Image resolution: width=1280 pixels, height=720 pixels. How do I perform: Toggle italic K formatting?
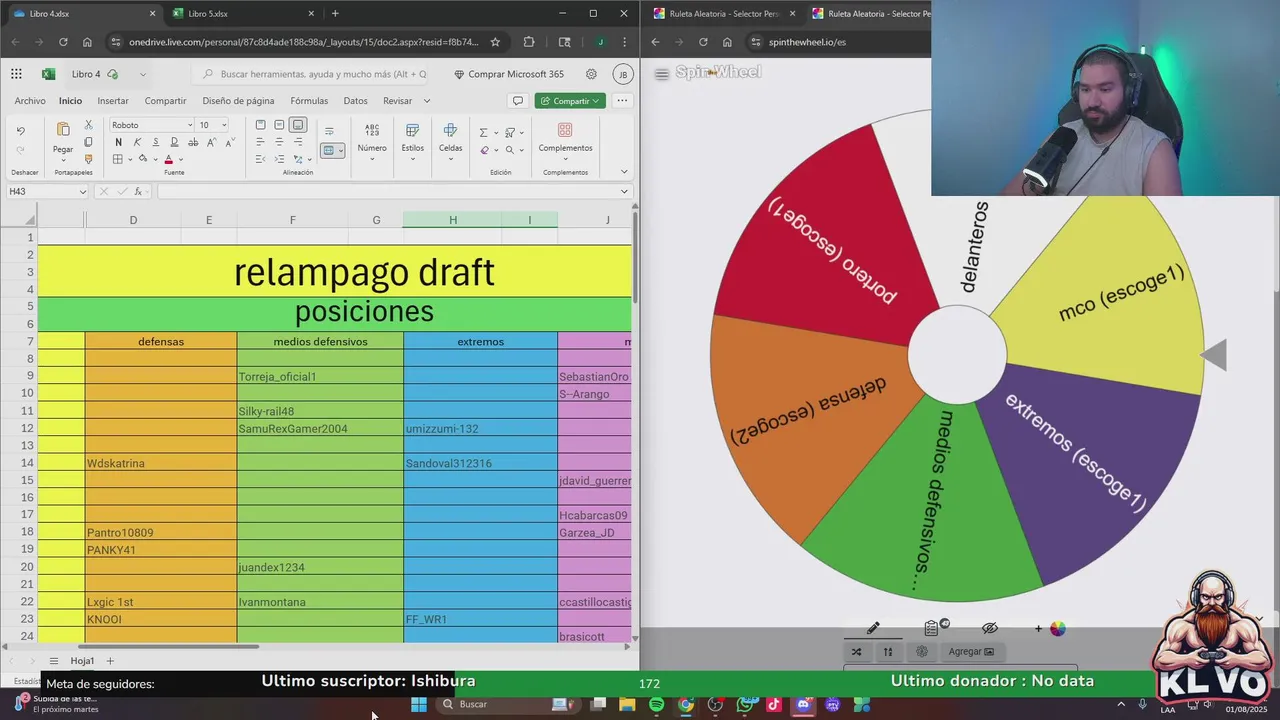pyautogui.click(x=137, y=142)
